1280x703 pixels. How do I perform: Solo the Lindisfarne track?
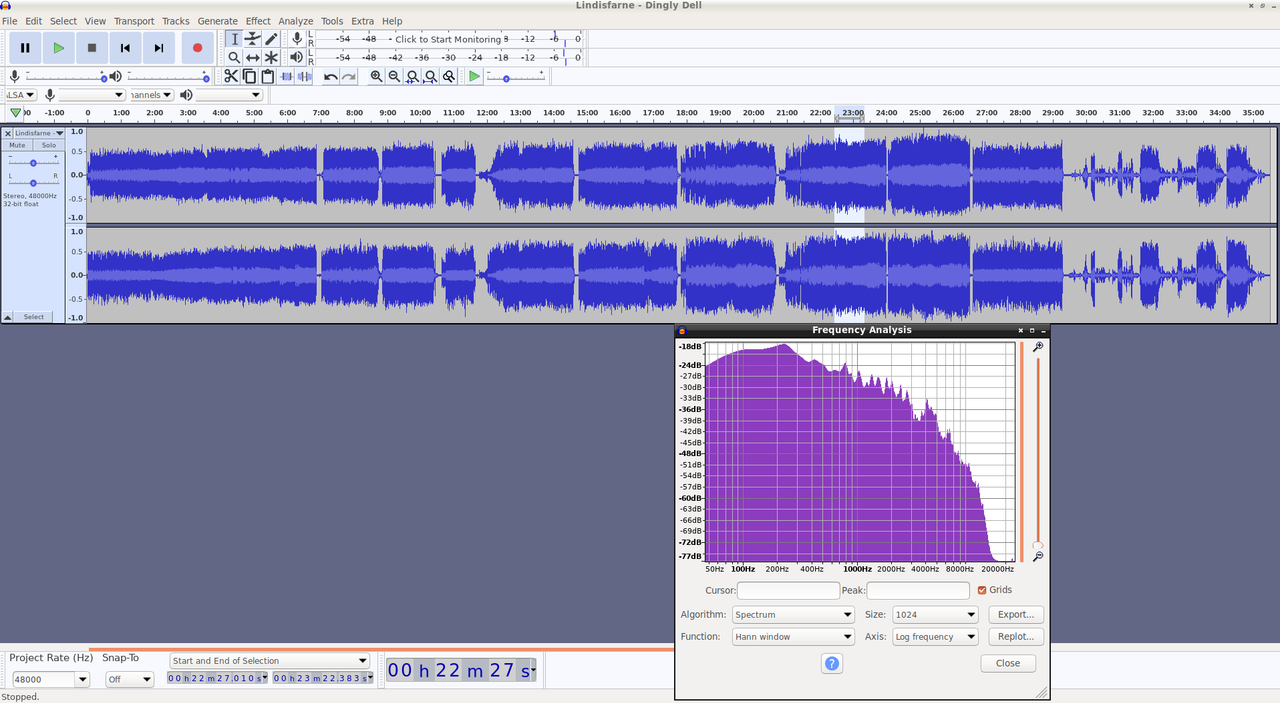[48, 145]
